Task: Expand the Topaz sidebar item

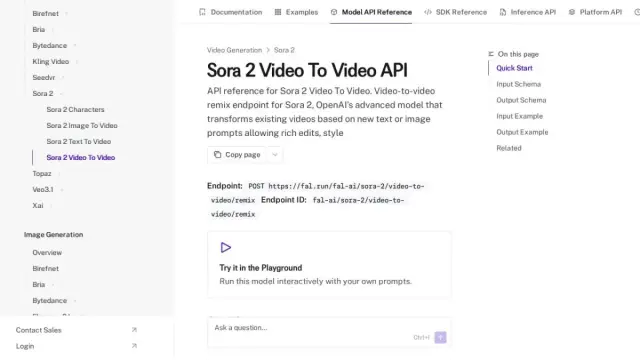Action: pyautogui.click(x=42, y=173)
